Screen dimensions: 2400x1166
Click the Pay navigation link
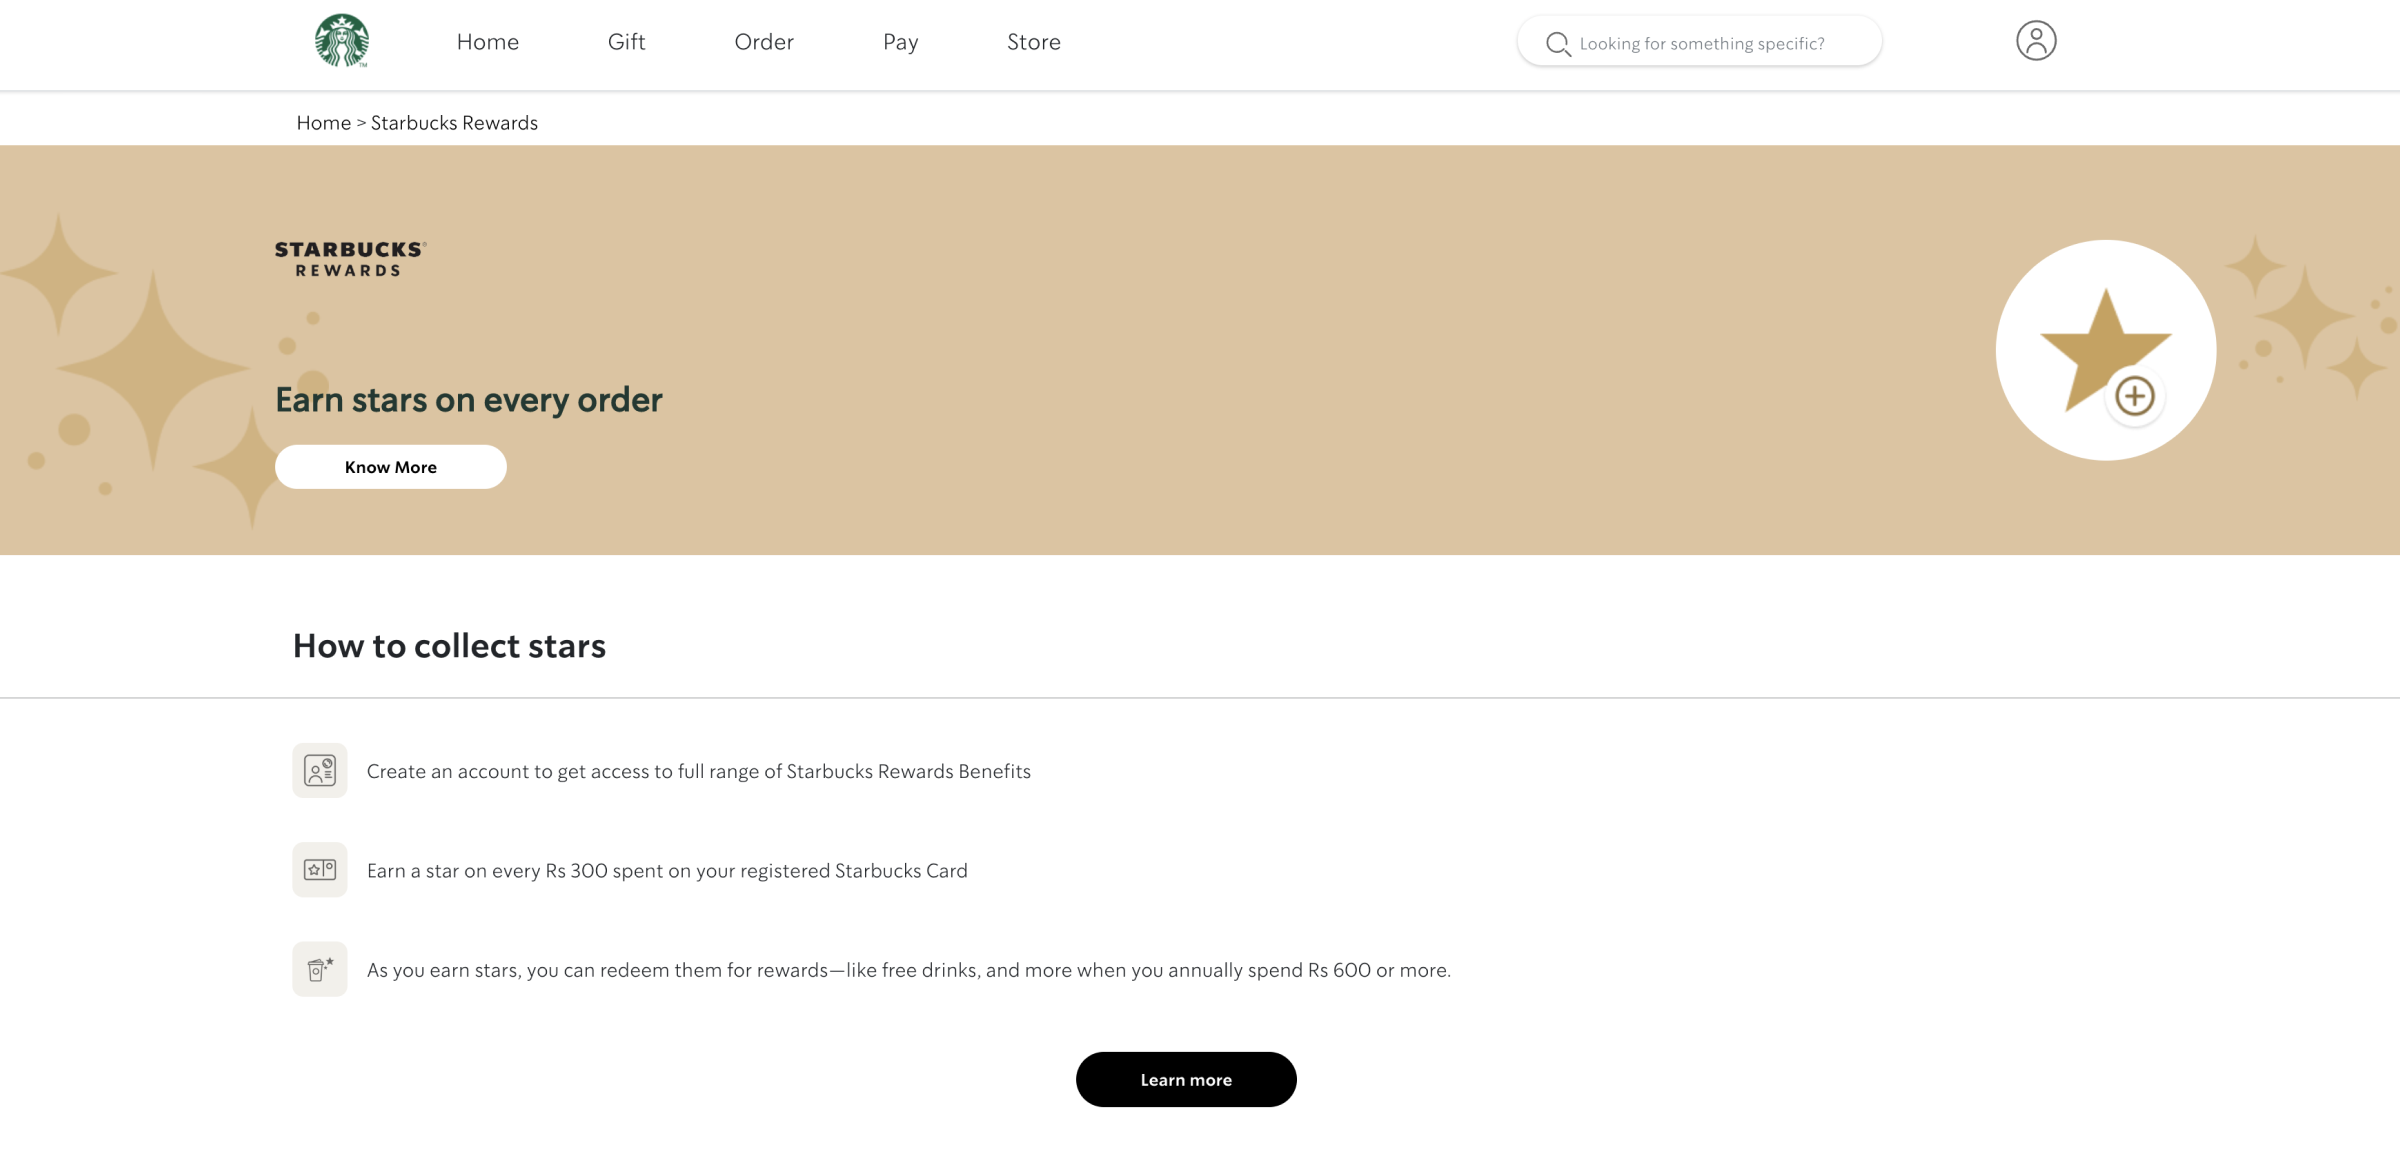tap(900, 41)
